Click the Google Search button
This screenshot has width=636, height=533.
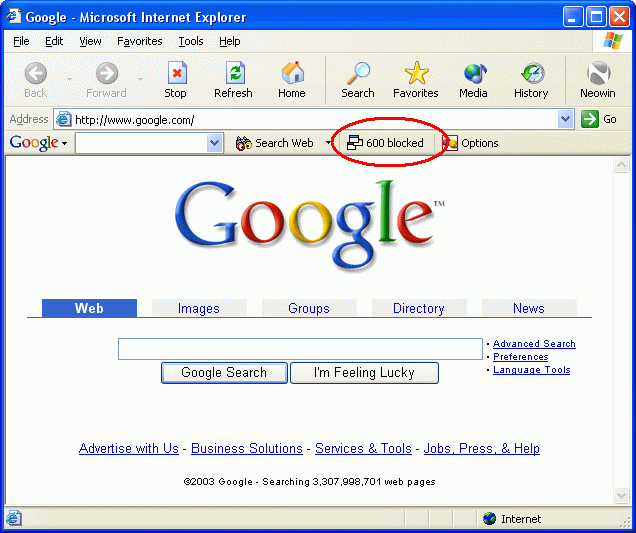(x=224, y=372)
